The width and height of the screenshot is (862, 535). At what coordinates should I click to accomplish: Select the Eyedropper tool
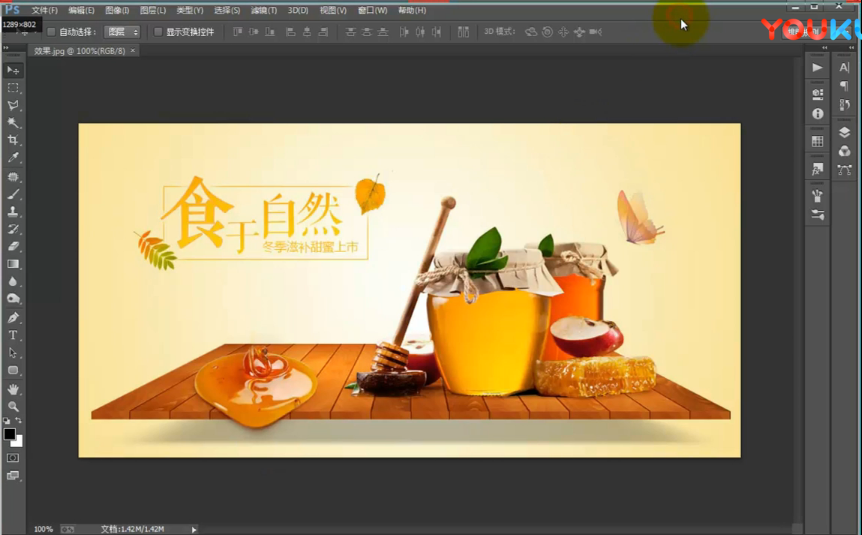(x=13, y=157)
